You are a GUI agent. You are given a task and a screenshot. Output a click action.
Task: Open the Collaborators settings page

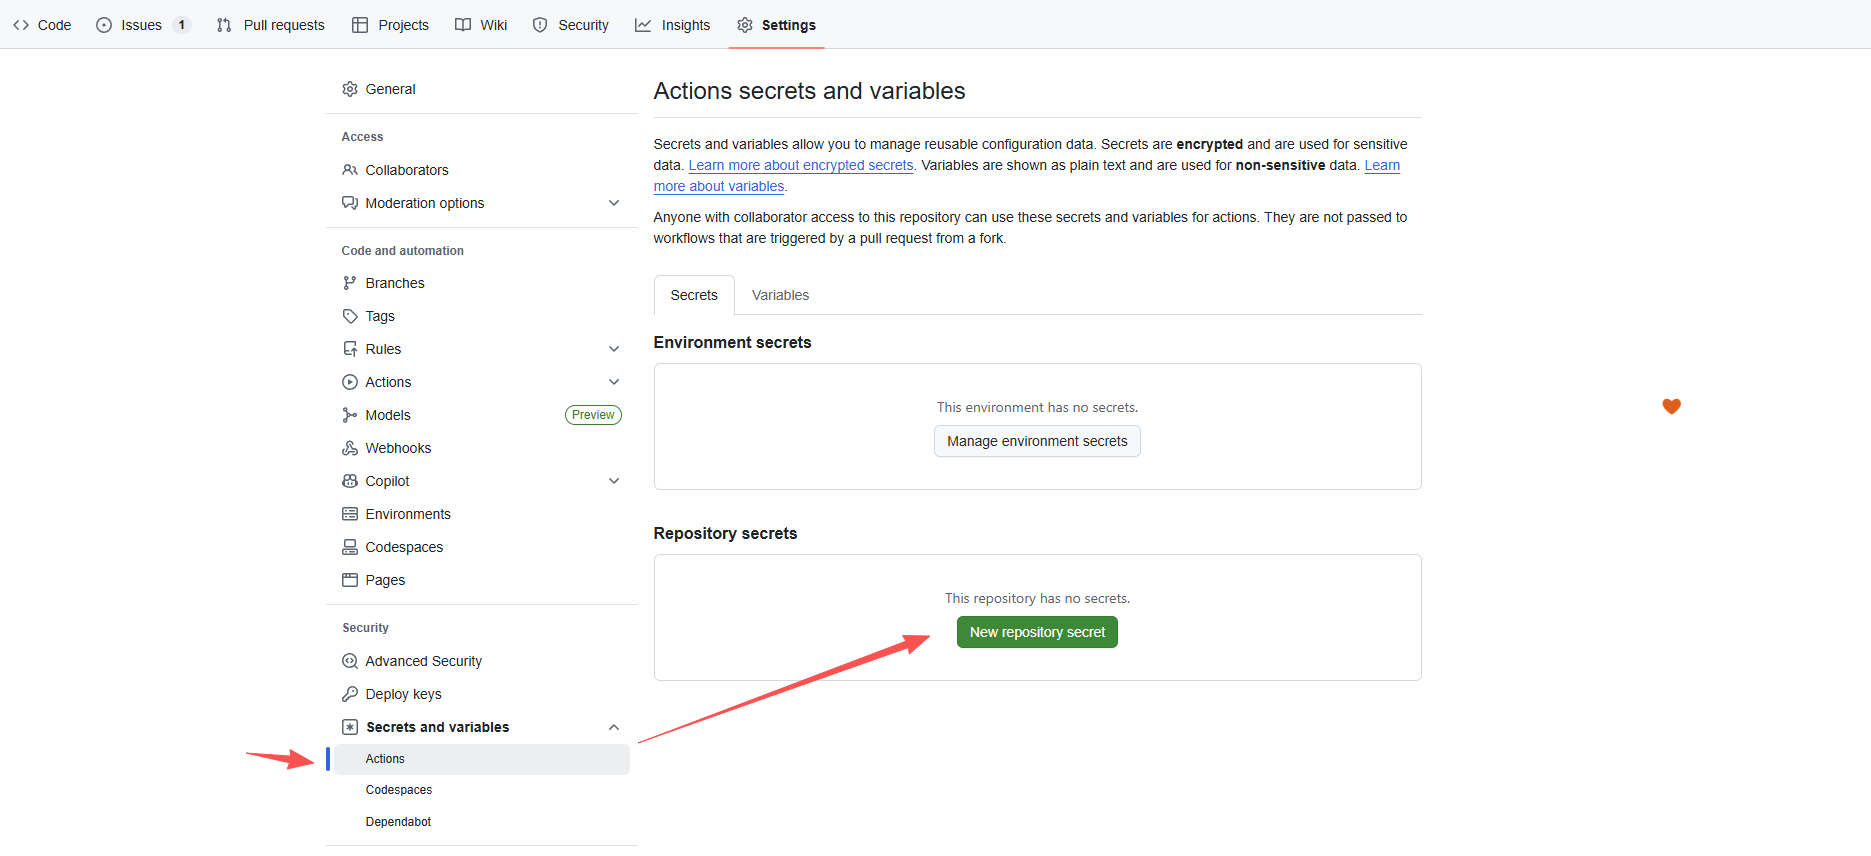click(x=481, y=170)
